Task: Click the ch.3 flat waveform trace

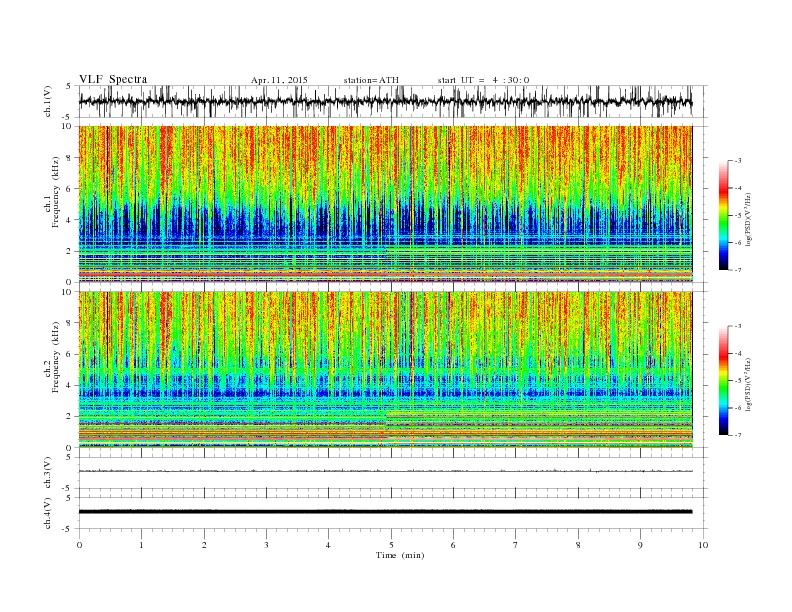Action: click(386, 471)
